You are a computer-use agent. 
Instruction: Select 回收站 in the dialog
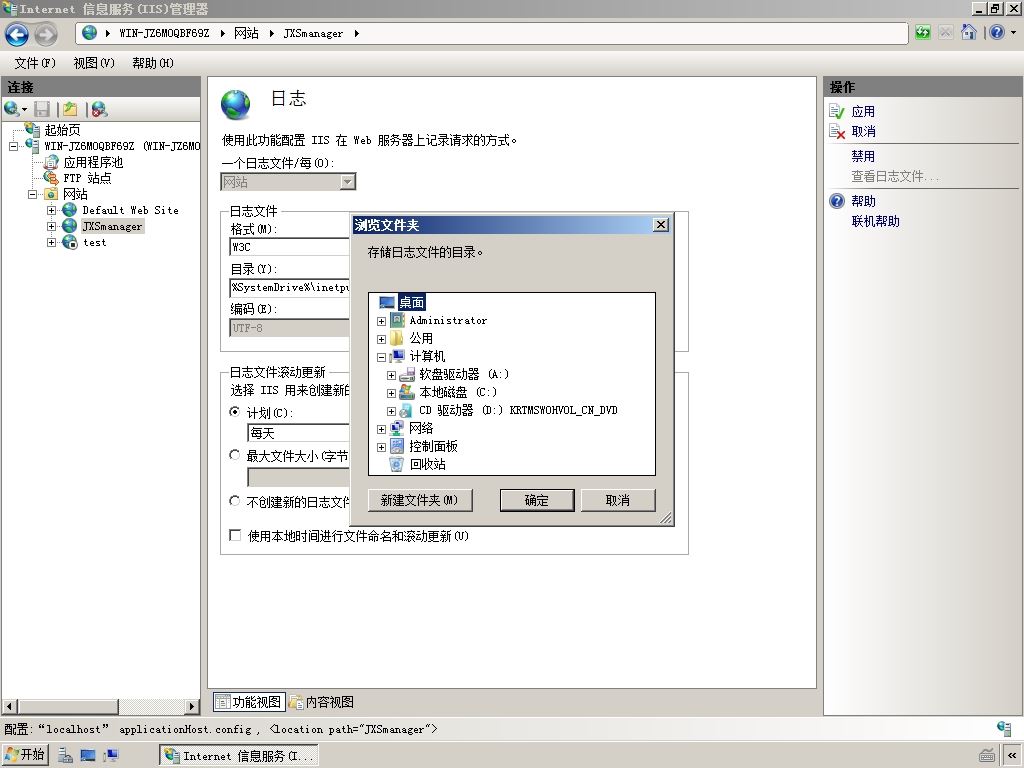click(428, 464)
